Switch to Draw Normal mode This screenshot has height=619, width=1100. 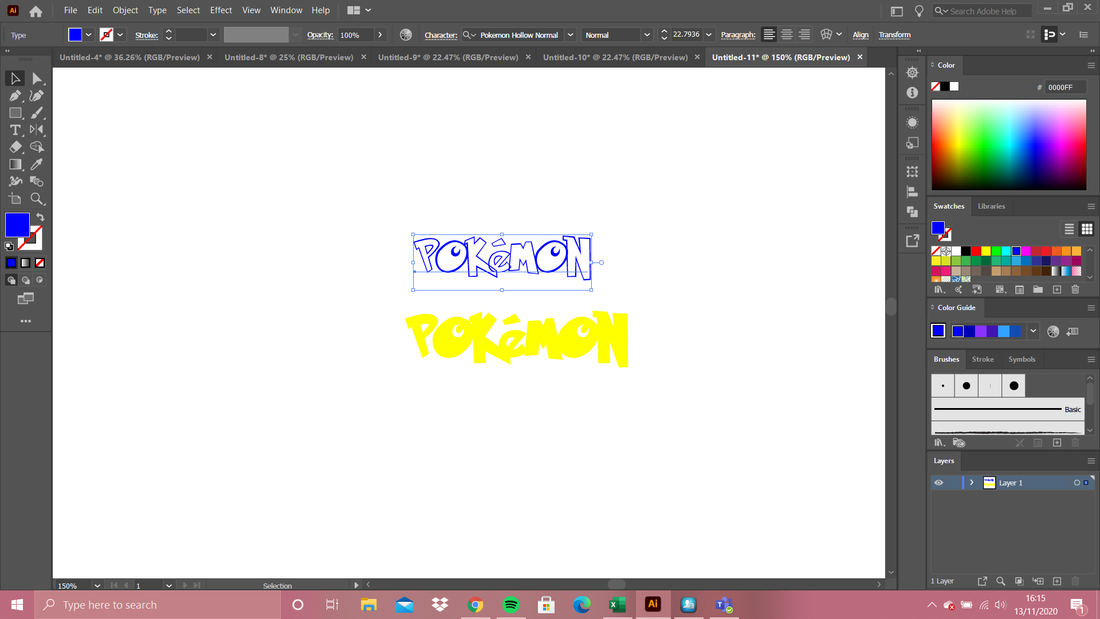pyautogui.click(x=11, y=280)
